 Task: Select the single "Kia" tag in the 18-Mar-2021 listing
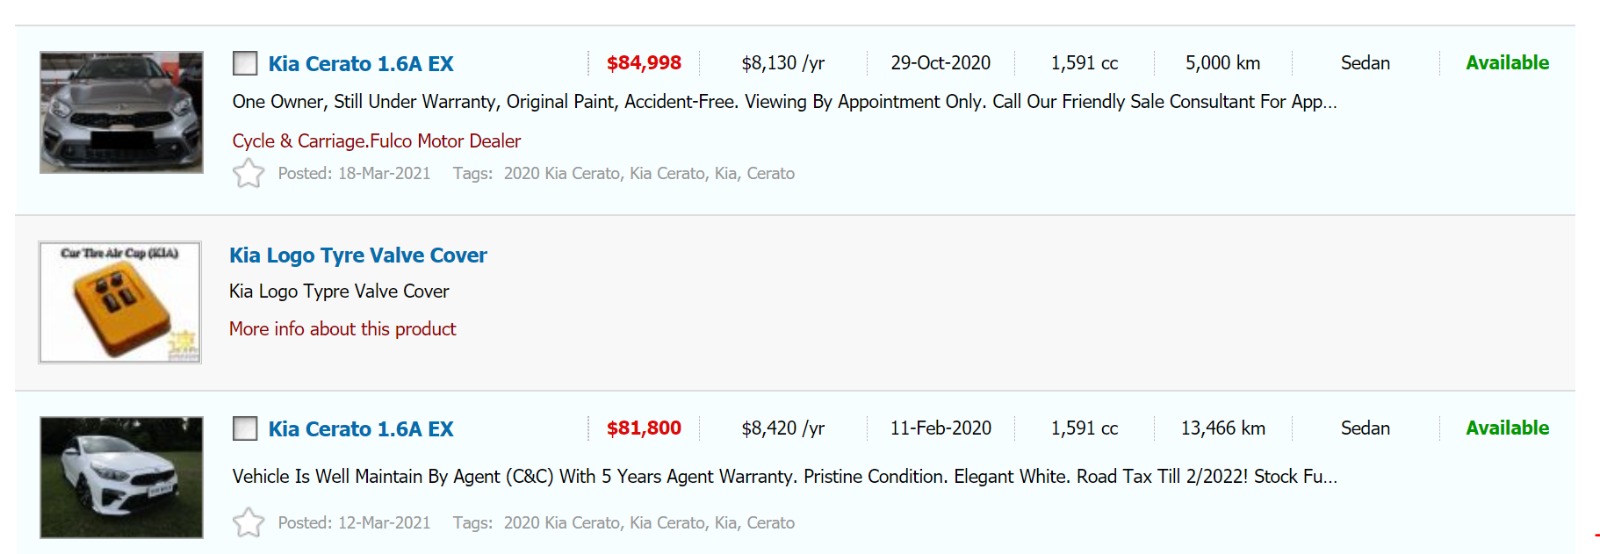pyautogui.click(x=726, y=174)
